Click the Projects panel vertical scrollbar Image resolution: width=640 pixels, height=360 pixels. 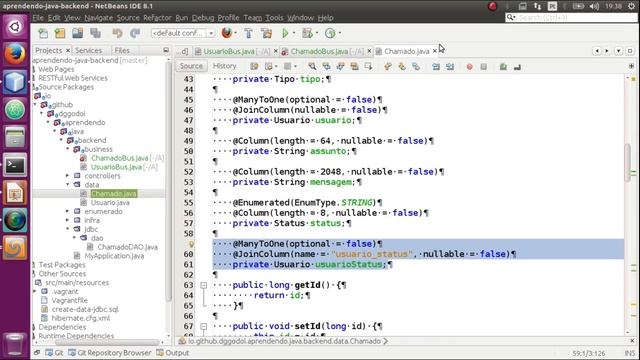point(169,182)
